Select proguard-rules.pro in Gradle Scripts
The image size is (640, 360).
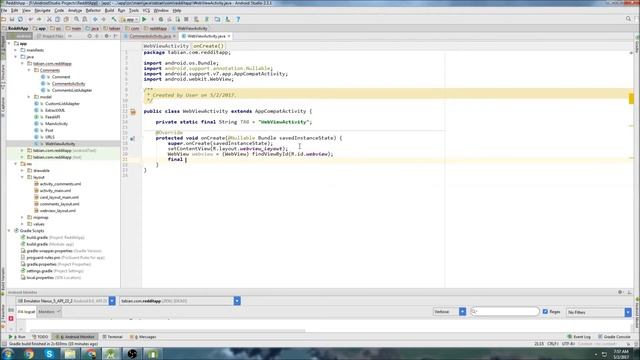[43, 258]
